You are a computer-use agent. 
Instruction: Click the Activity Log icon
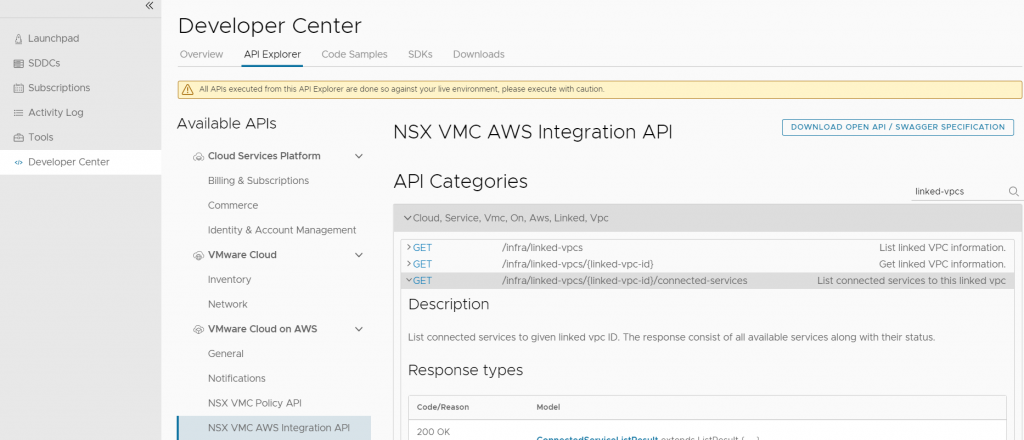point(19,113)
